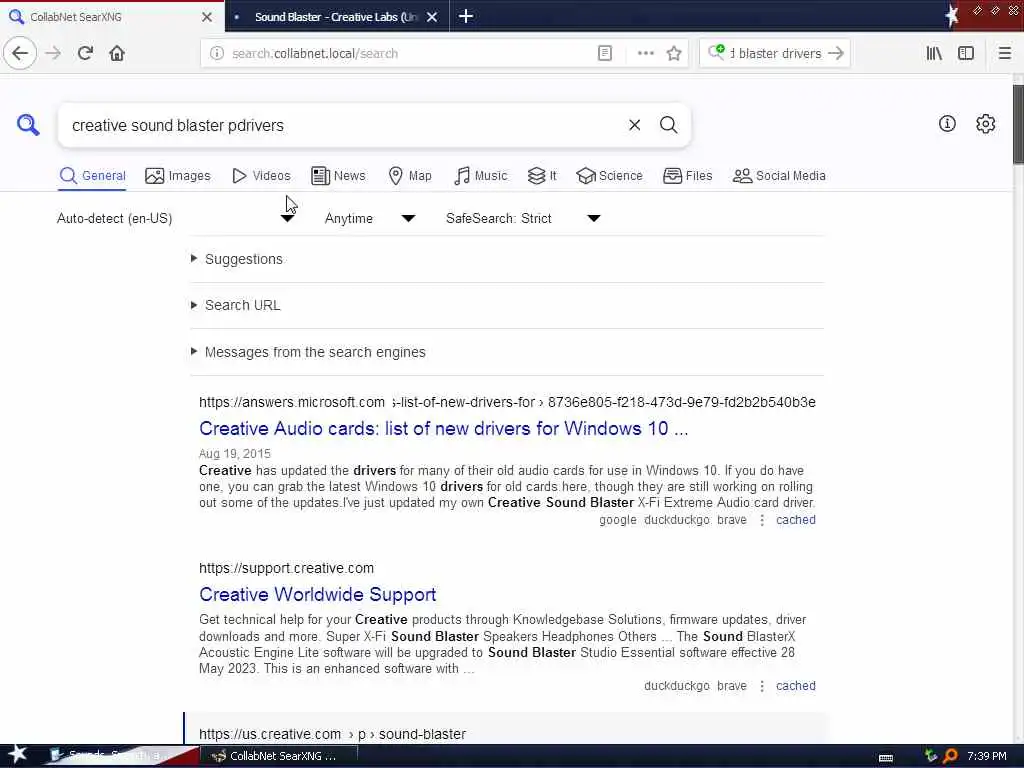Open a new browser tab

[466, 16]
